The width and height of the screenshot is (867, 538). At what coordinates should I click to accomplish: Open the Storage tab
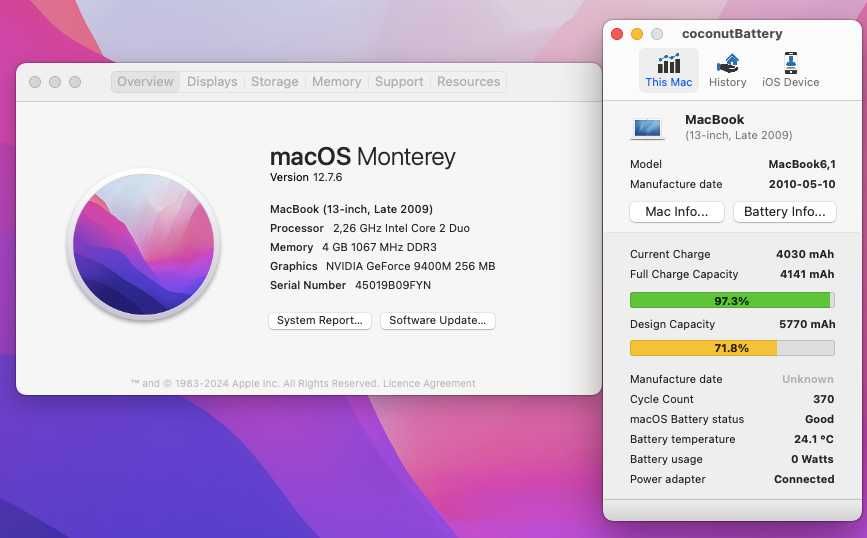point(275,81)
